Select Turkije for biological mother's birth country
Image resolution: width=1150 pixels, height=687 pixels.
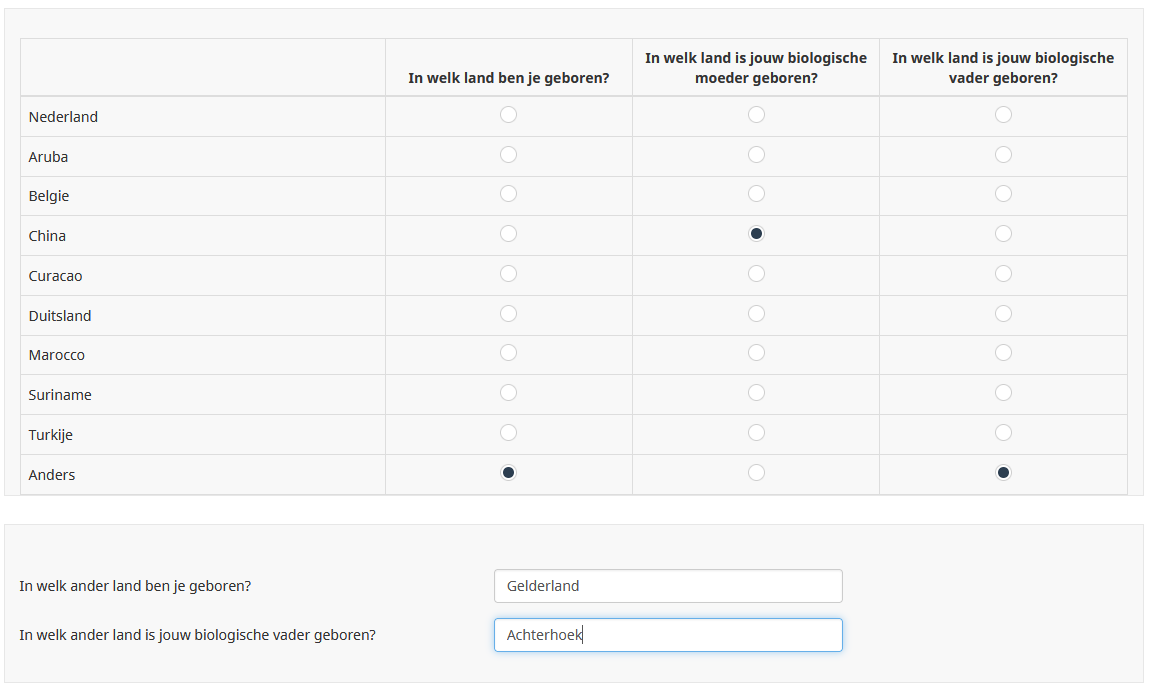pyautogui.click(x=756, y=433)
